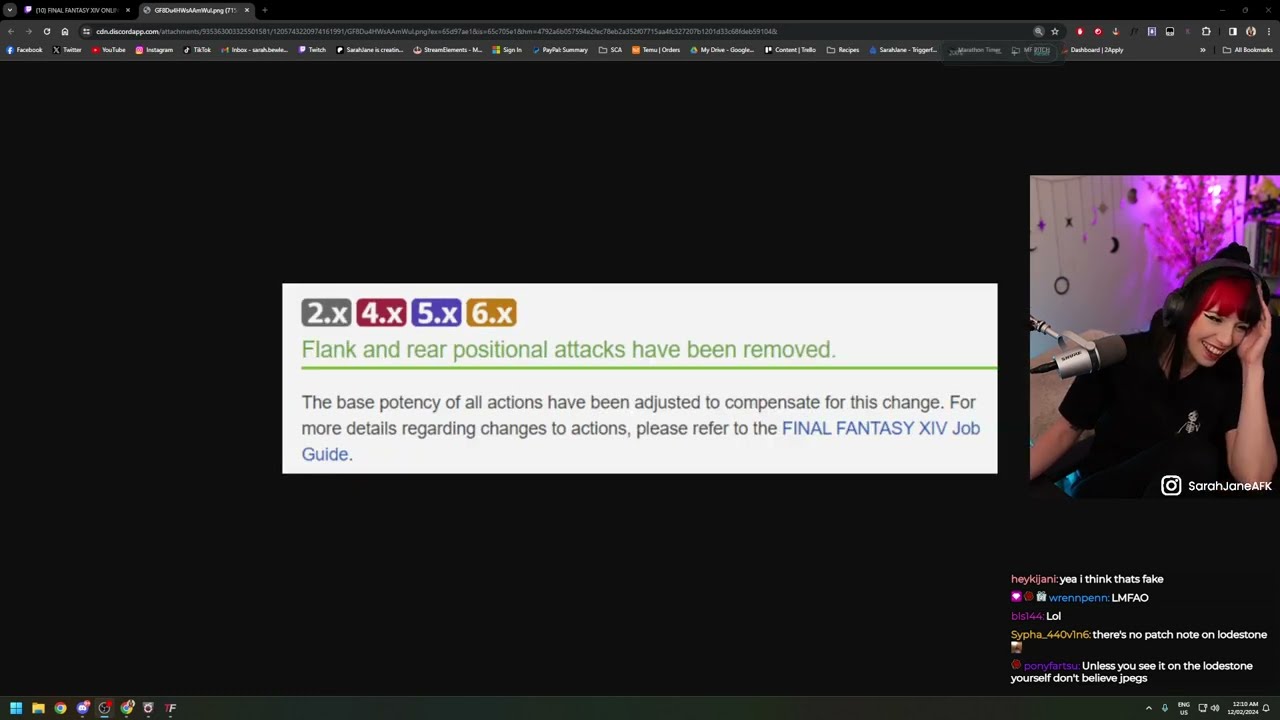Close the GF8Du4HWsAAmWul.png tab
This screenshot has width=1280, height=720.
247,10
